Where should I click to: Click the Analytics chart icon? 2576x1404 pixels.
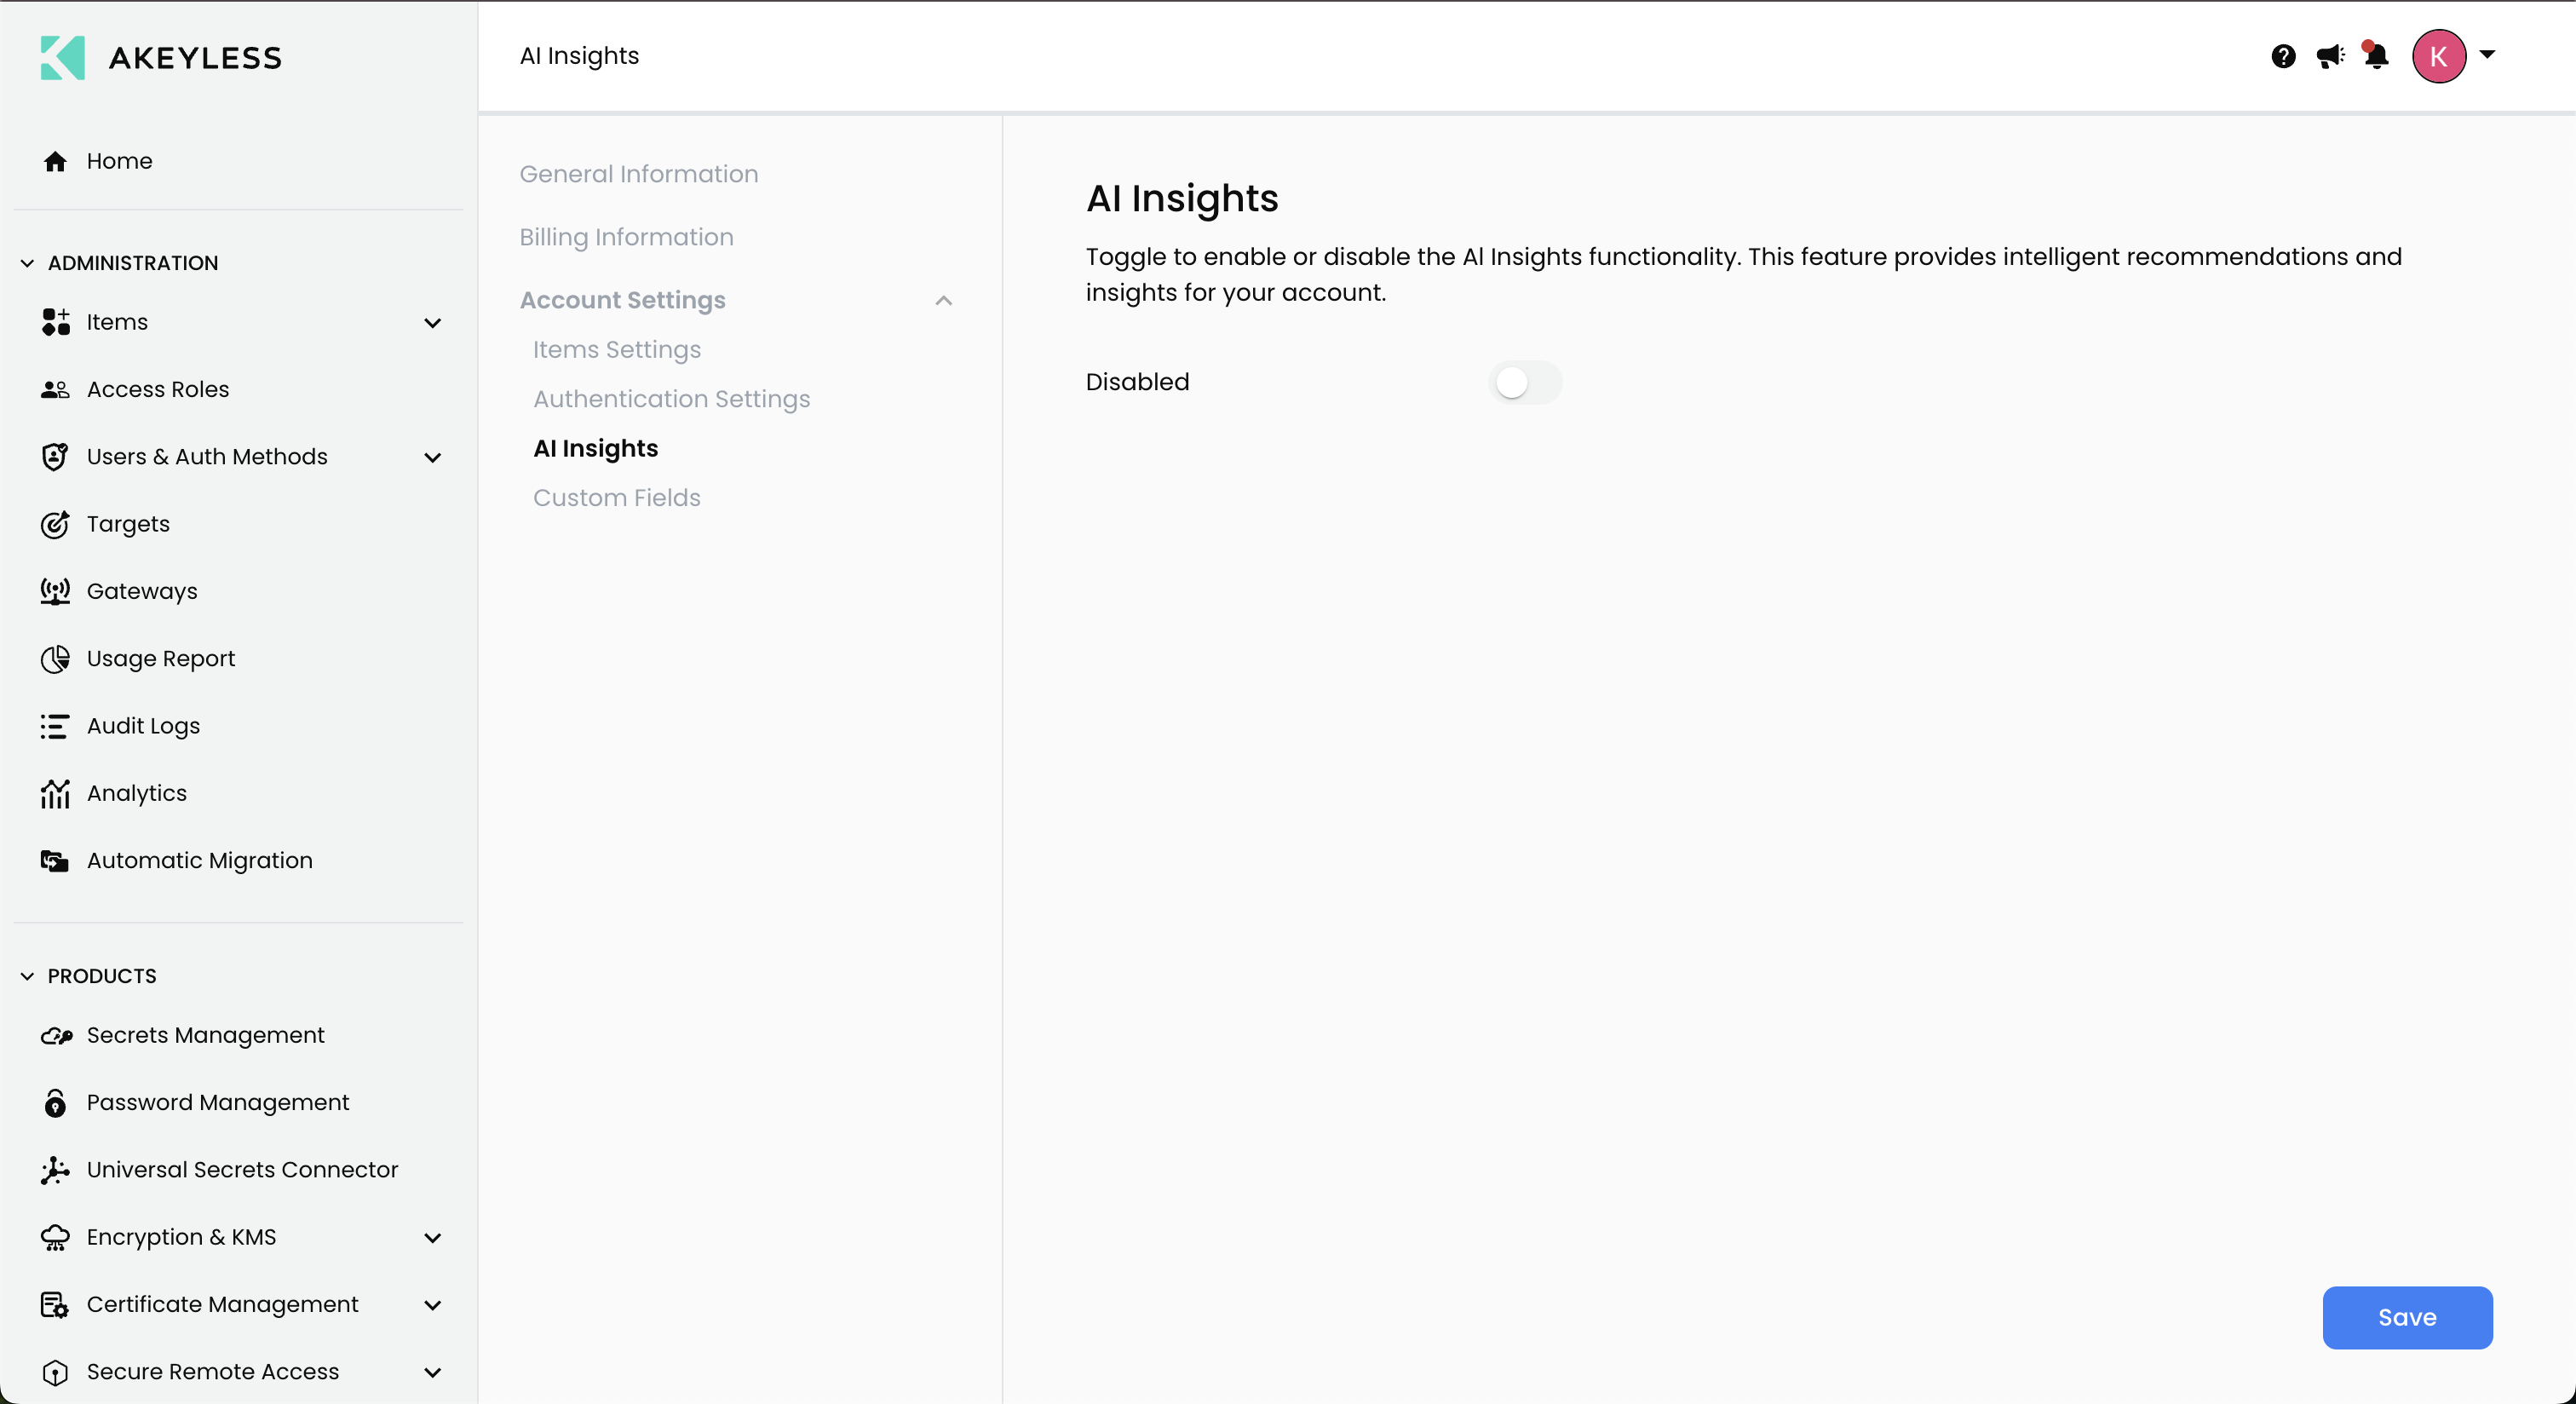point(55,793)
